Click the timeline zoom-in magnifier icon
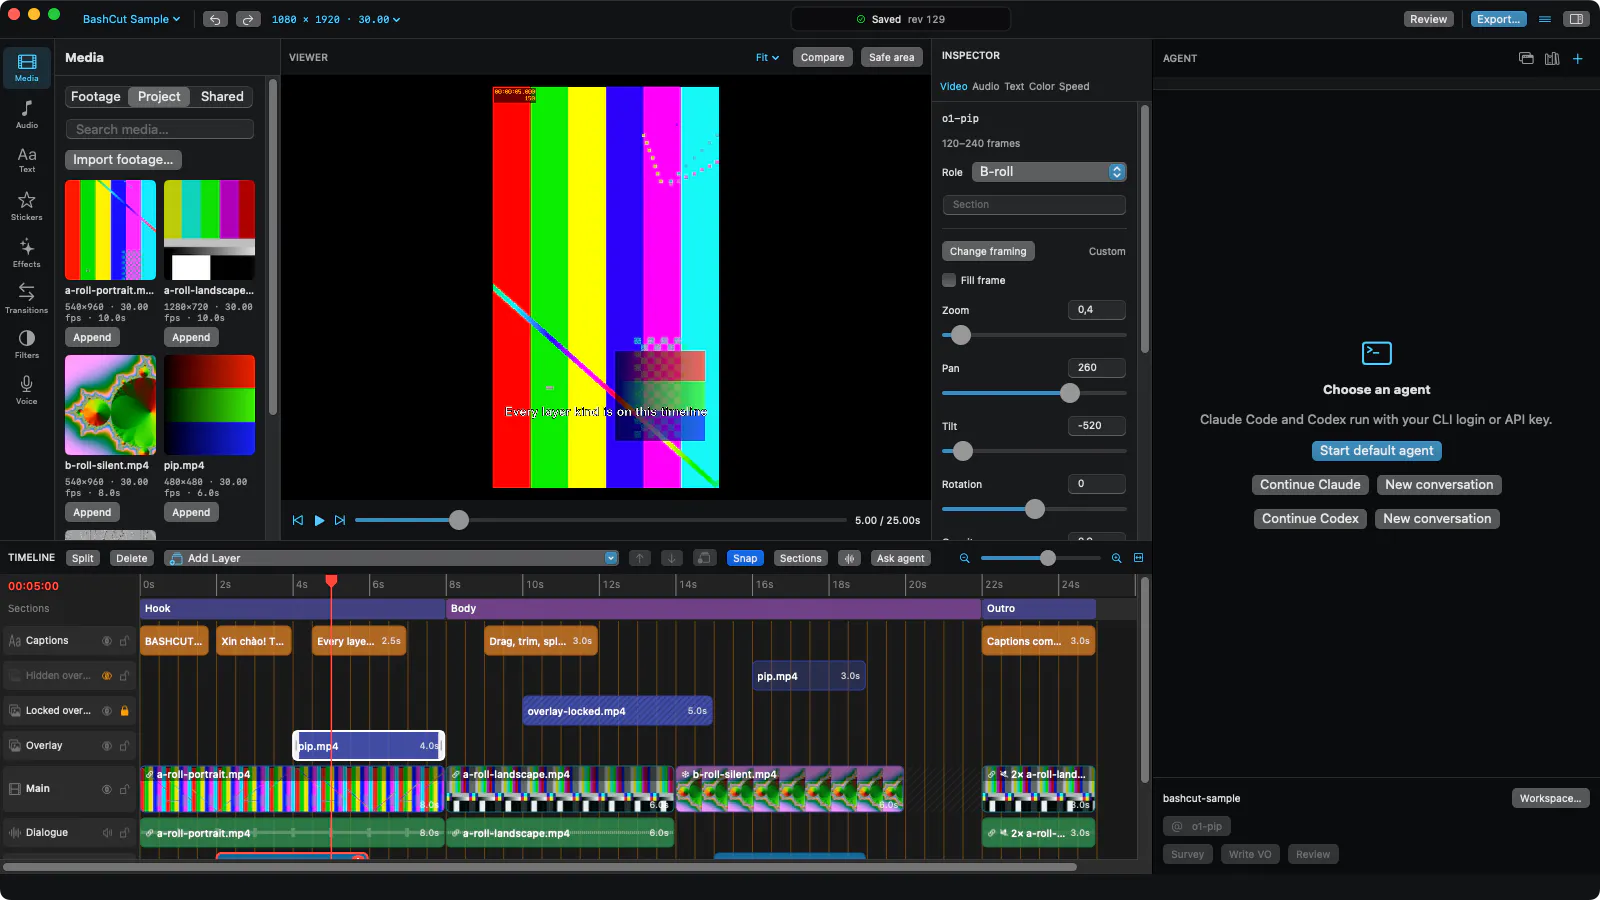Screen dimensions: 1600x900 click(1116, 558)
